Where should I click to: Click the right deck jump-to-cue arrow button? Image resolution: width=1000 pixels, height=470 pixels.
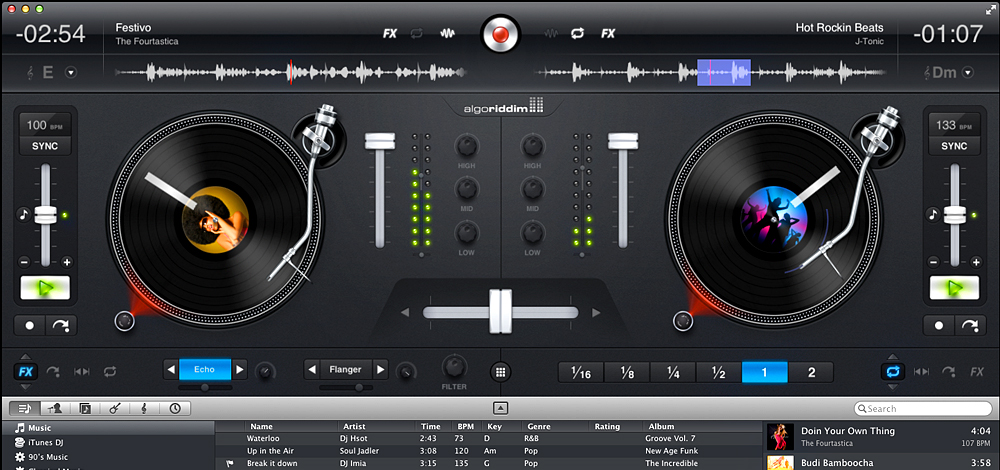click(969, 325)
